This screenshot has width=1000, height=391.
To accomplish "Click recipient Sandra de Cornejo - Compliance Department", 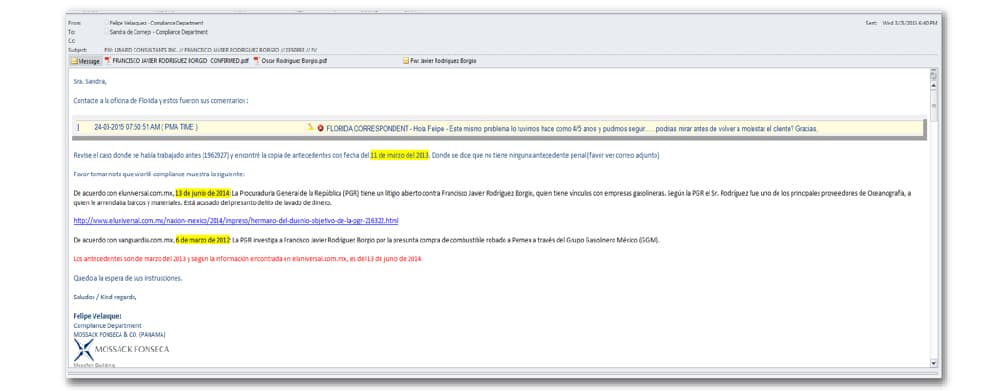I will (x=158, y=31).
